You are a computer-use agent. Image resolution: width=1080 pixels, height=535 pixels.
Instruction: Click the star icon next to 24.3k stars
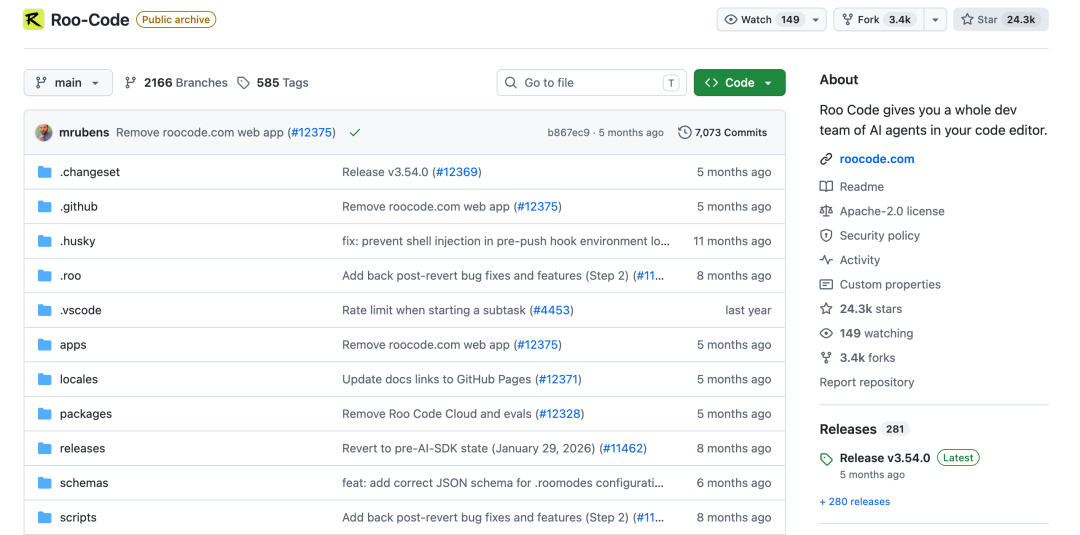tap(826, 309)
